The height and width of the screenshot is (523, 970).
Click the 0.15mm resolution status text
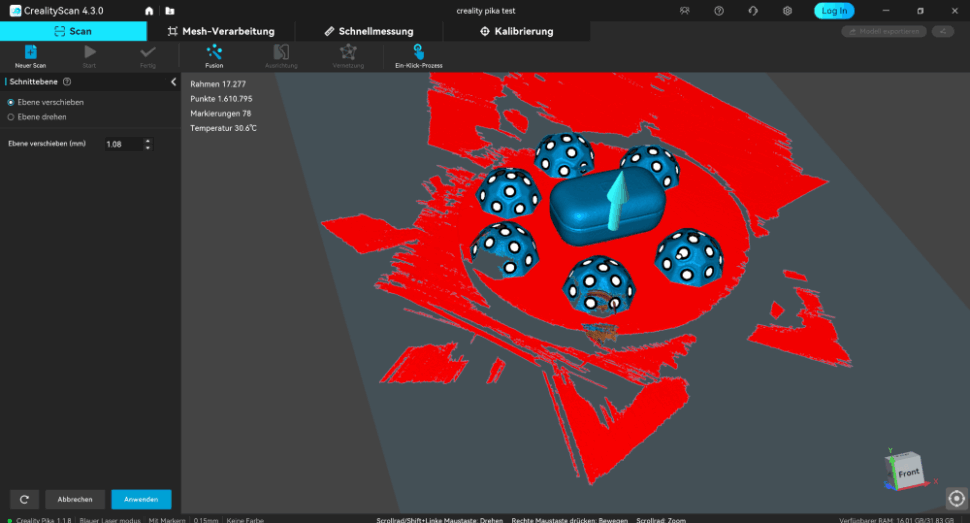(x=205, y=520)
